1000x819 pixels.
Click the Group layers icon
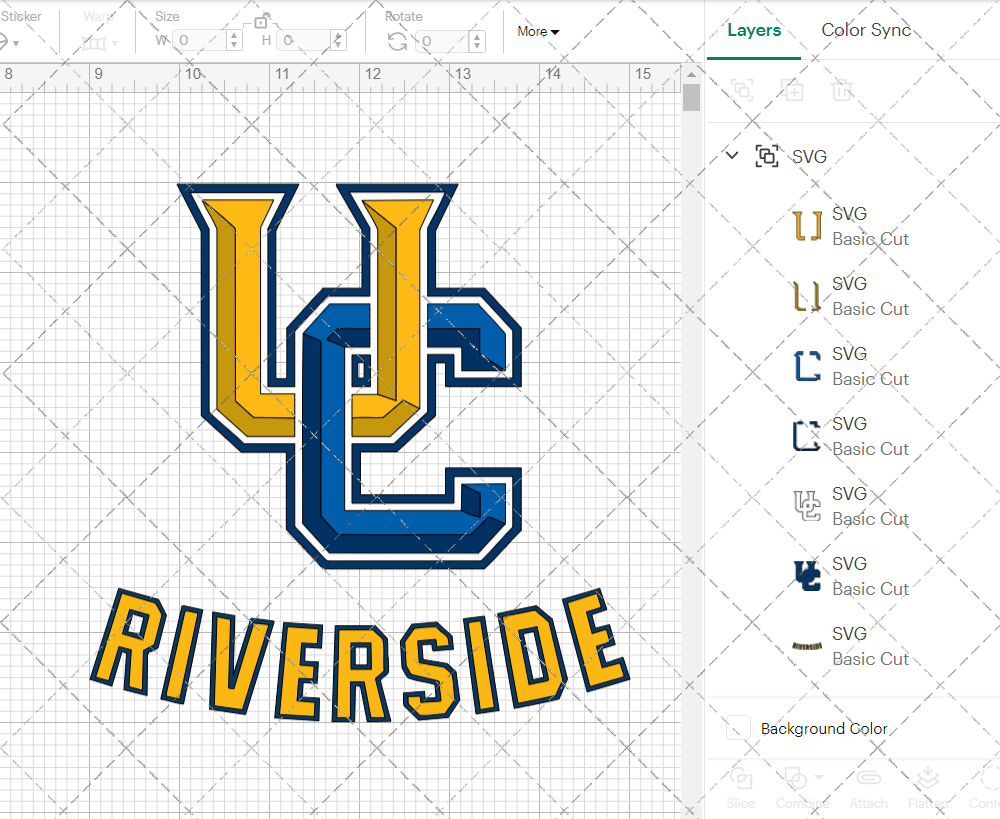[743, 91]
